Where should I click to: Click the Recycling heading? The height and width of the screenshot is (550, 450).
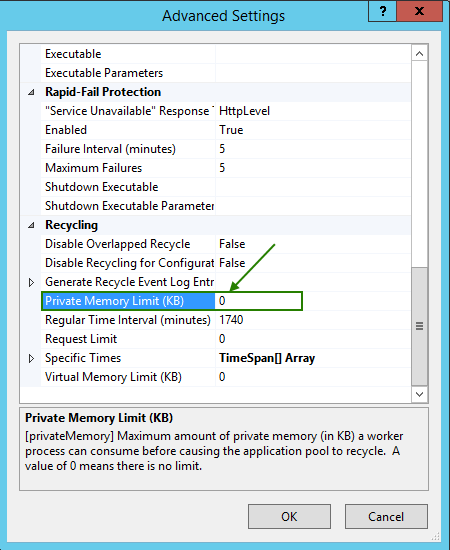point(72,225)
